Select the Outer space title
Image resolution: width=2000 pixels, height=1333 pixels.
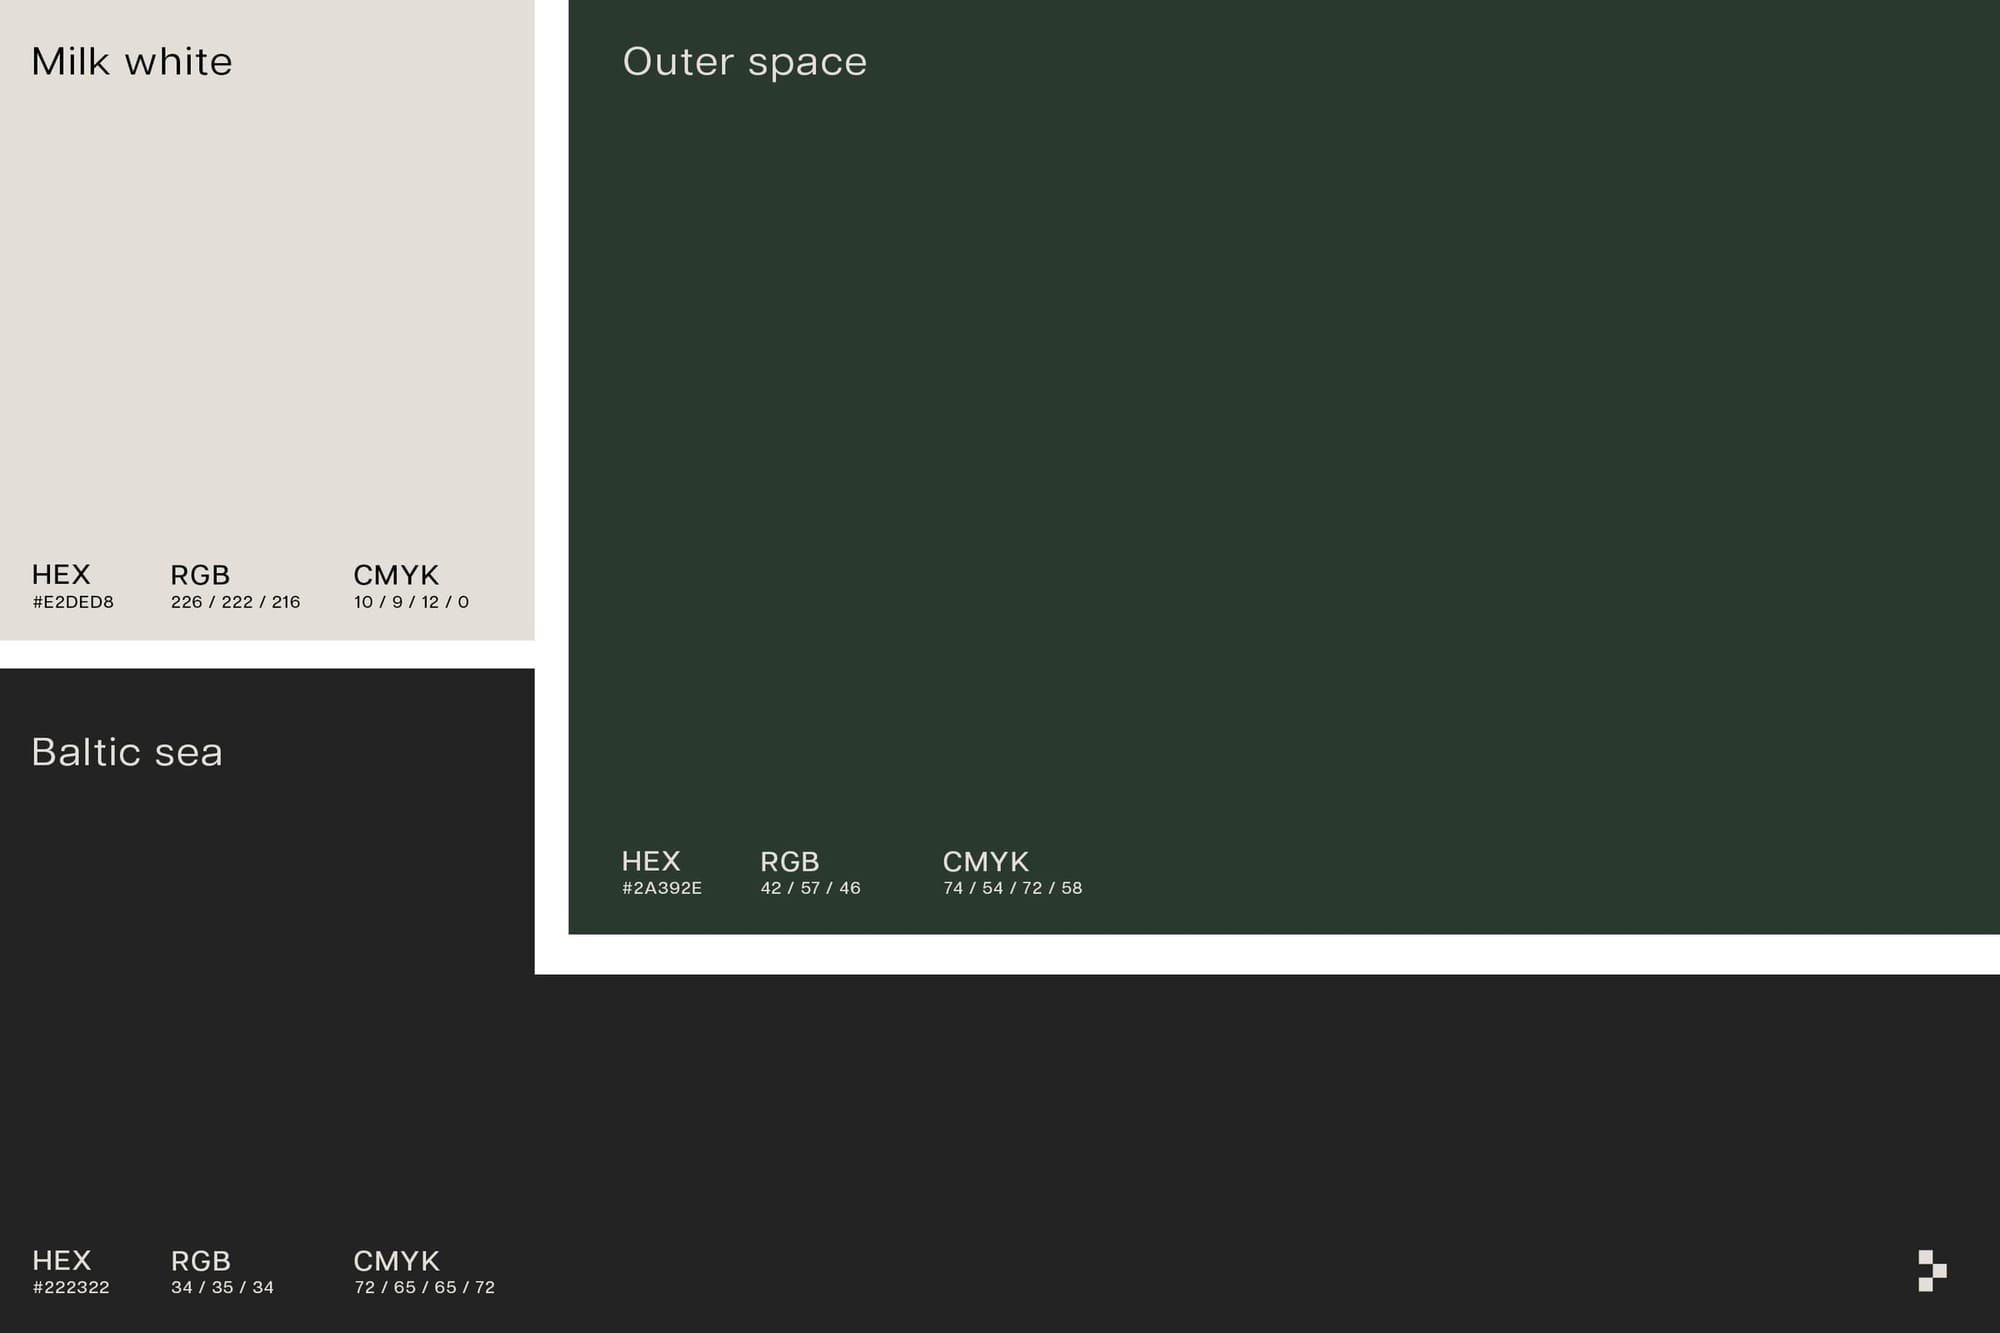point(745,62)
